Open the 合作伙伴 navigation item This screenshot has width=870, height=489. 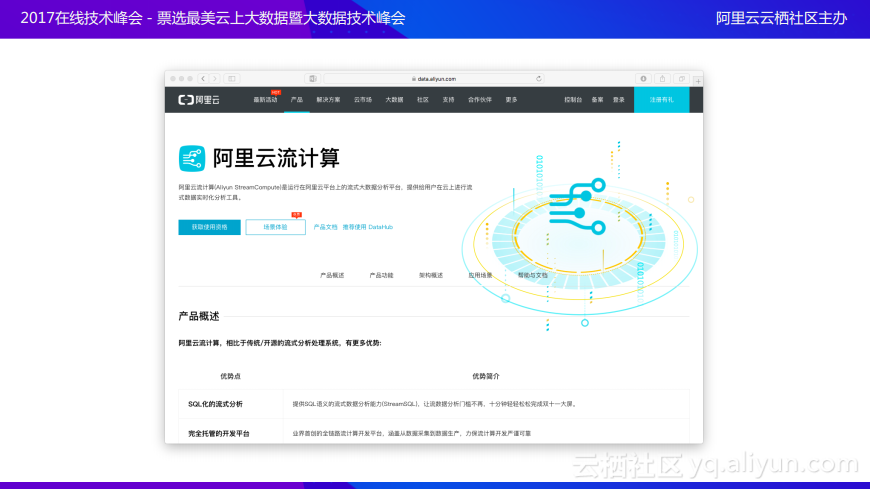(480, 100)
